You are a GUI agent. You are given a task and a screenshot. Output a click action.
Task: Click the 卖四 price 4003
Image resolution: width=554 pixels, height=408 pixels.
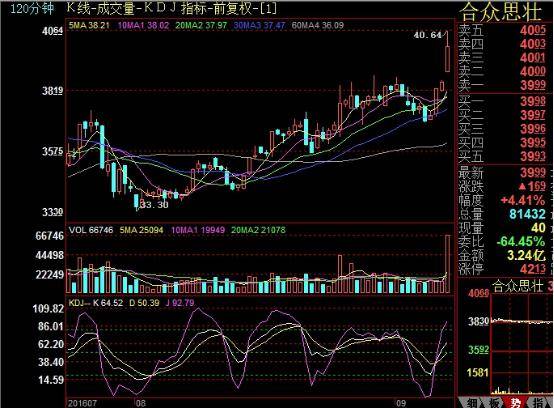533,44
